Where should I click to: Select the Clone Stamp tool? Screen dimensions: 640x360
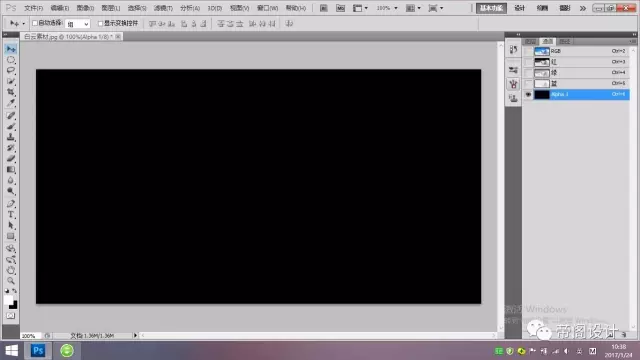11,137
